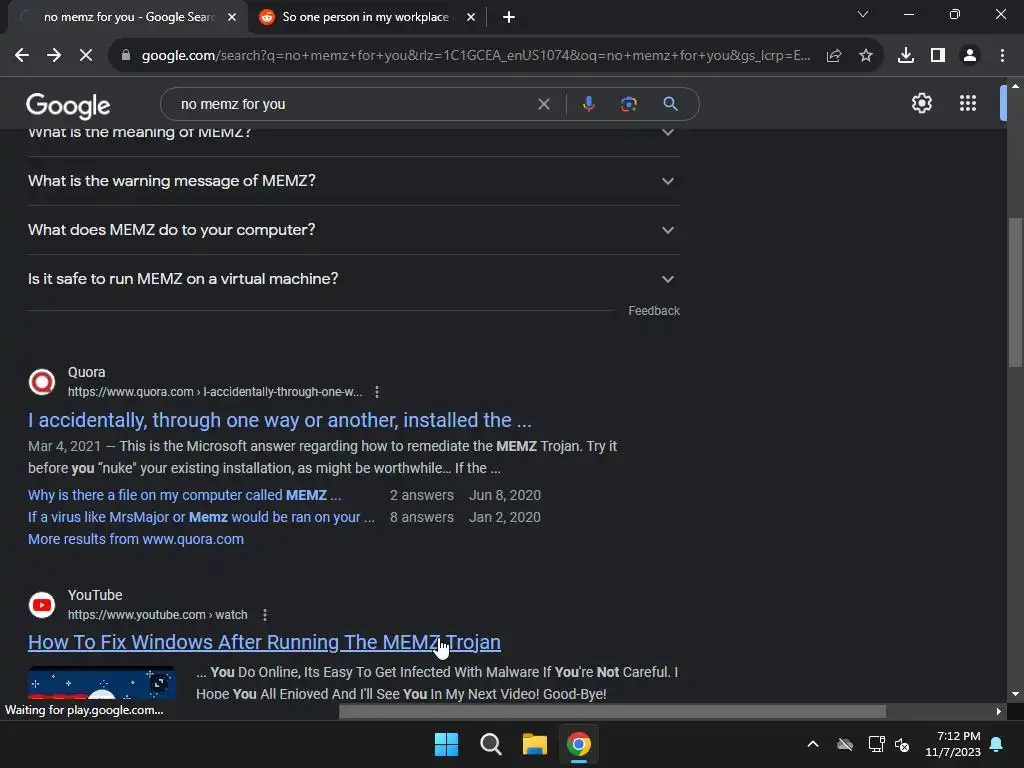Bookmark this page with the star
The width and height of the screenshot is (1024, 768).
click(866, 56)
